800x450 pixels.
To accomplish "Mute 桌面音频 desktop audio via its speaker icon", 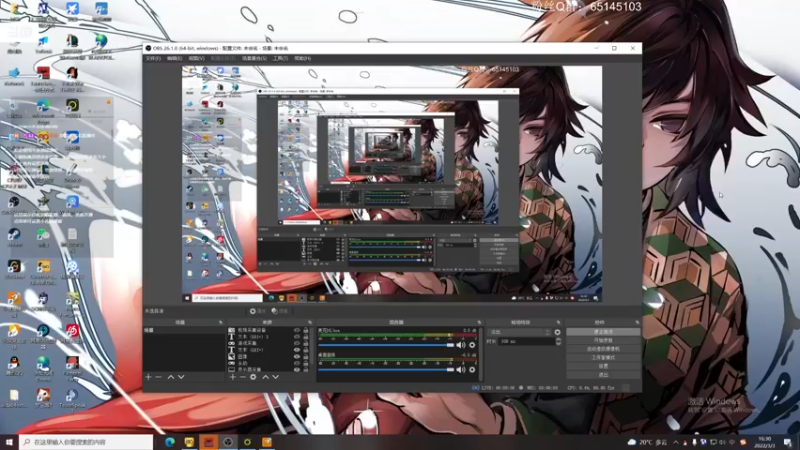I will pos(461,369).
